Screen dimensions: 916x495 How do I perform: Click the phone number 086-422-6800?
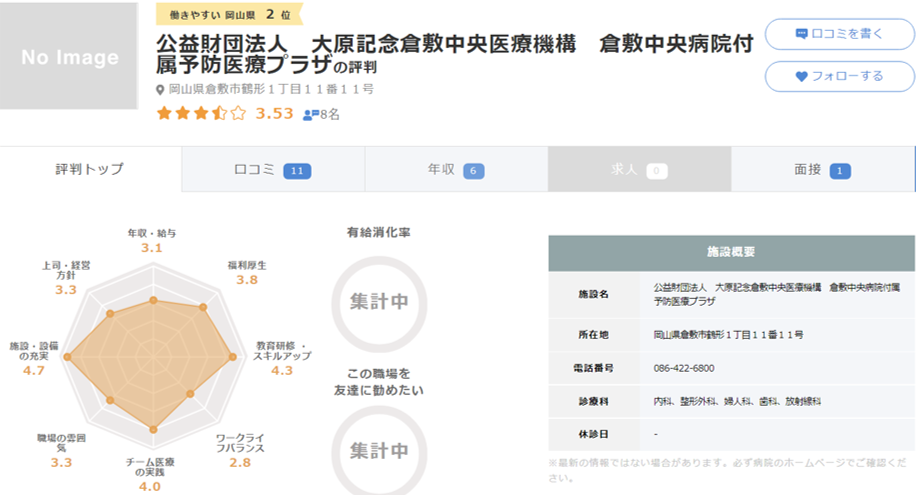(x=683, y=368)
